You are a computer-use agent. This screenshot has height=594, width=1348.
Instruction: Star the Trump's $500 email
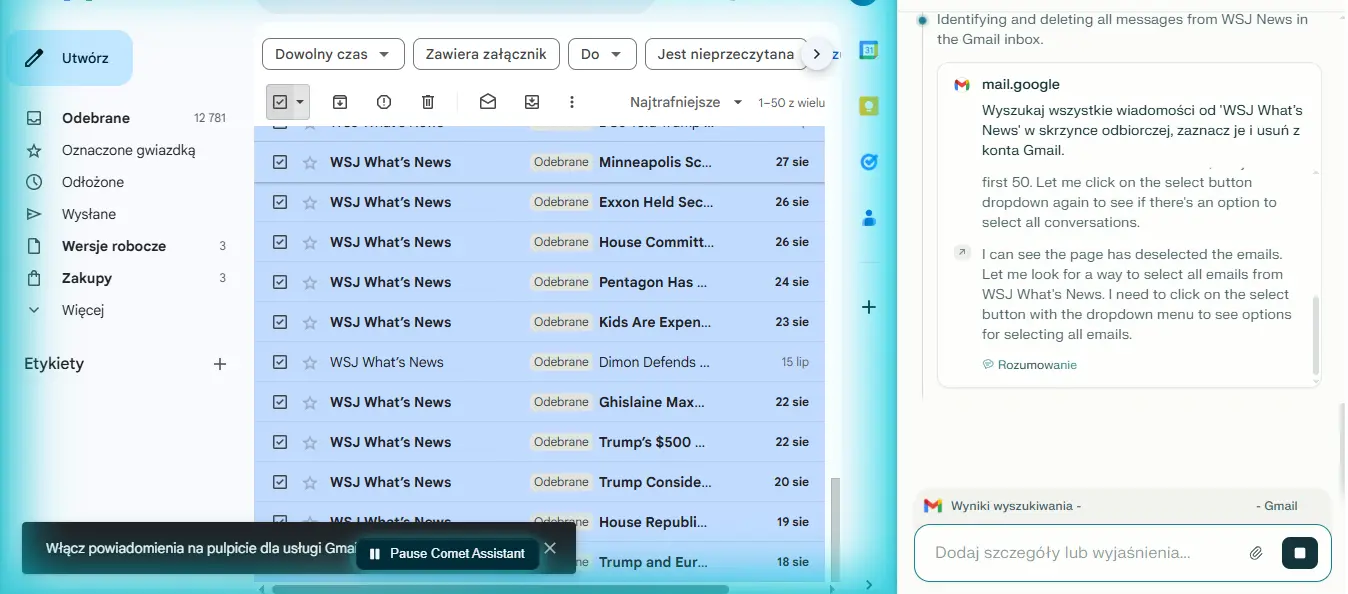[x=310, y=442]
